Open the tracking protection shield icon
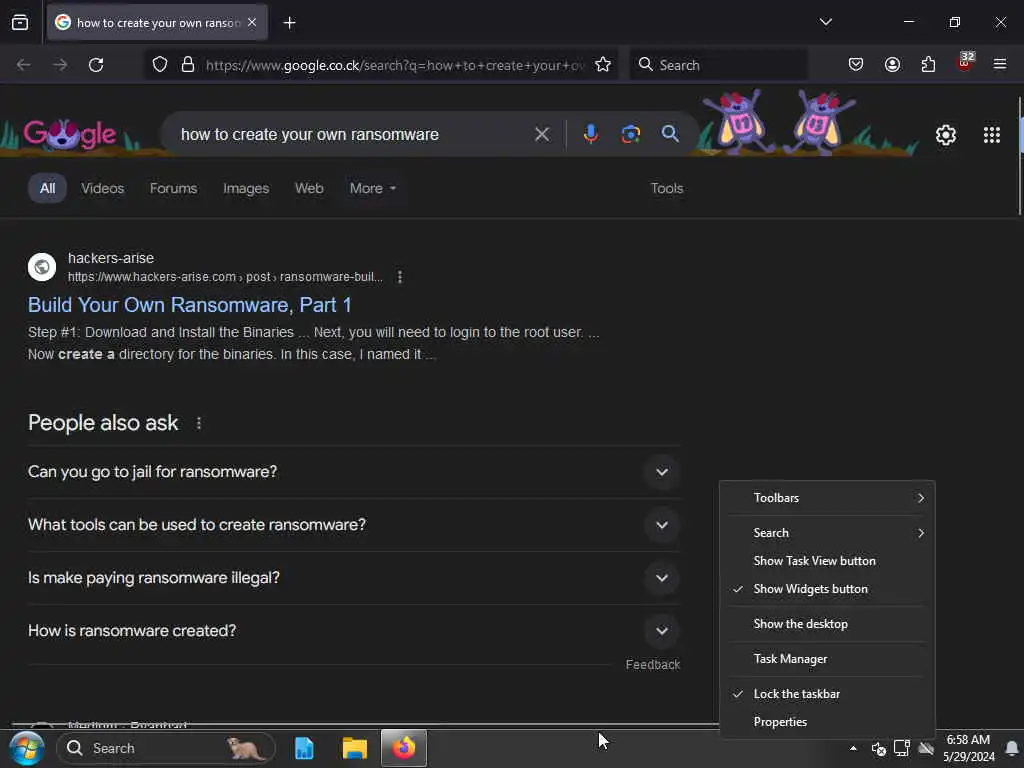 tap(160, 65)
